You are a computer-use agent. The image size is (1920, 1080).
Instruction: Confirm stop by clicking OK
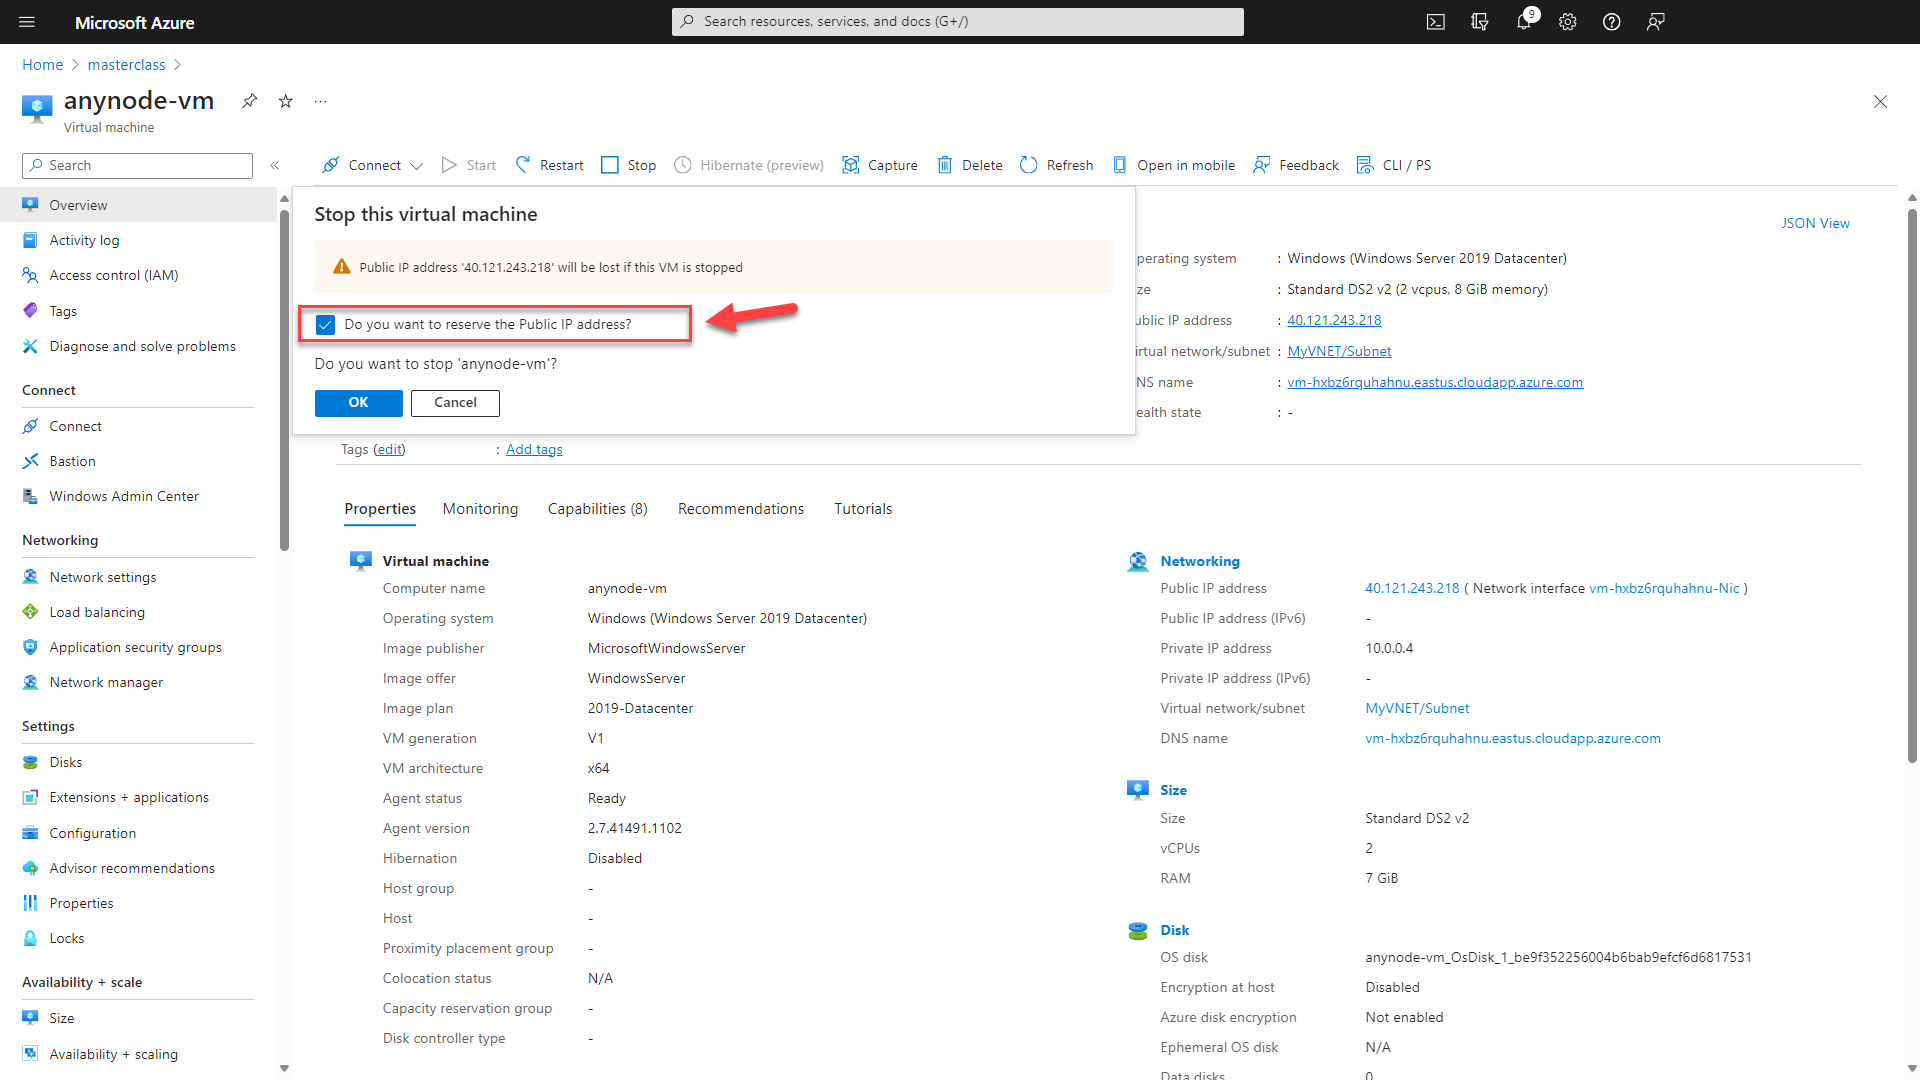point(358,403)
